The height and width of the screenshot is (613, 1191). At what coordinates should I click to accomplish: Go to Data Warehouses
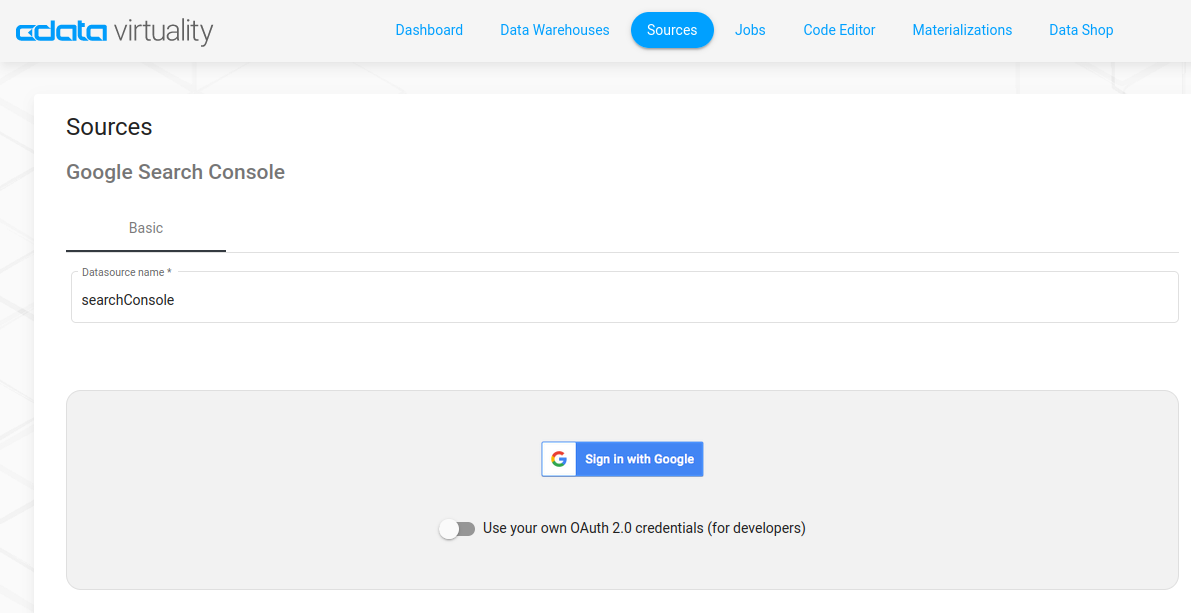coord(554,30)
